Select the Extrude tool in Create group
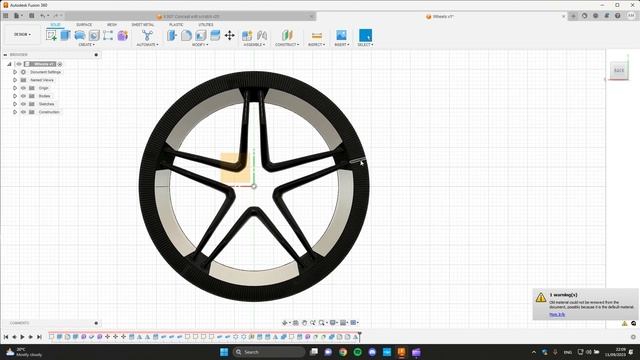The image size is (640, 360). (65, 36)
